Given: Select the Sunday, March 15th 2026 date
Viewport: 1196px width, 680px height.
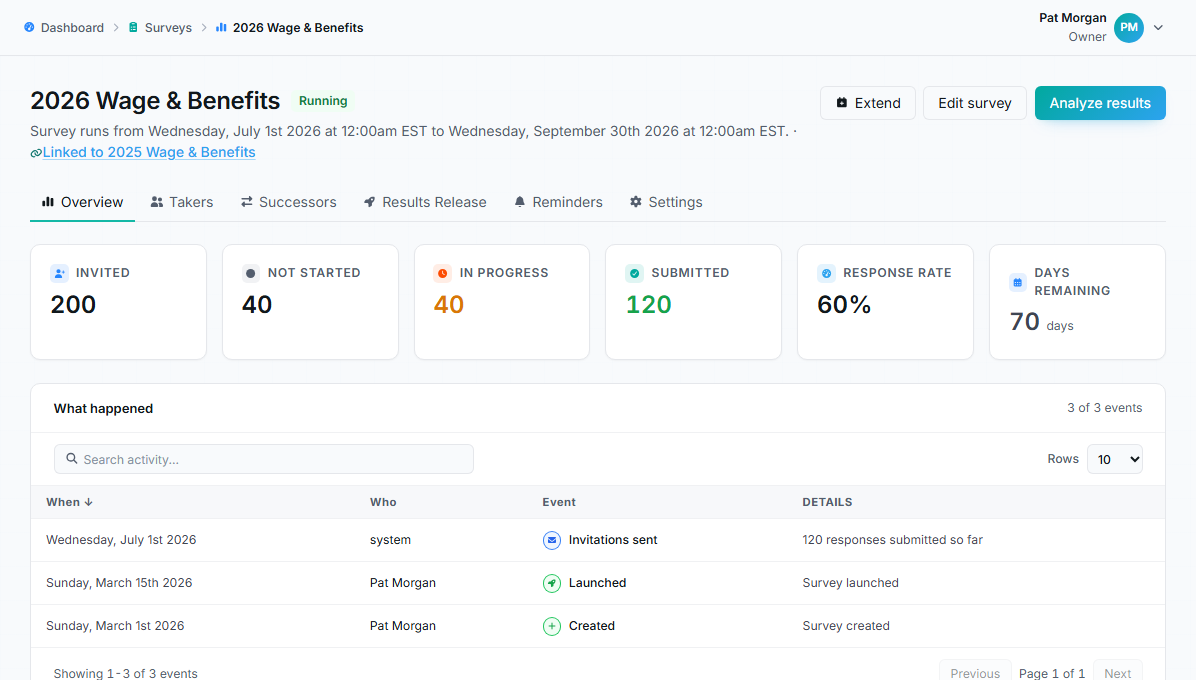Looking at the screenshot, I should pos(119,582).
